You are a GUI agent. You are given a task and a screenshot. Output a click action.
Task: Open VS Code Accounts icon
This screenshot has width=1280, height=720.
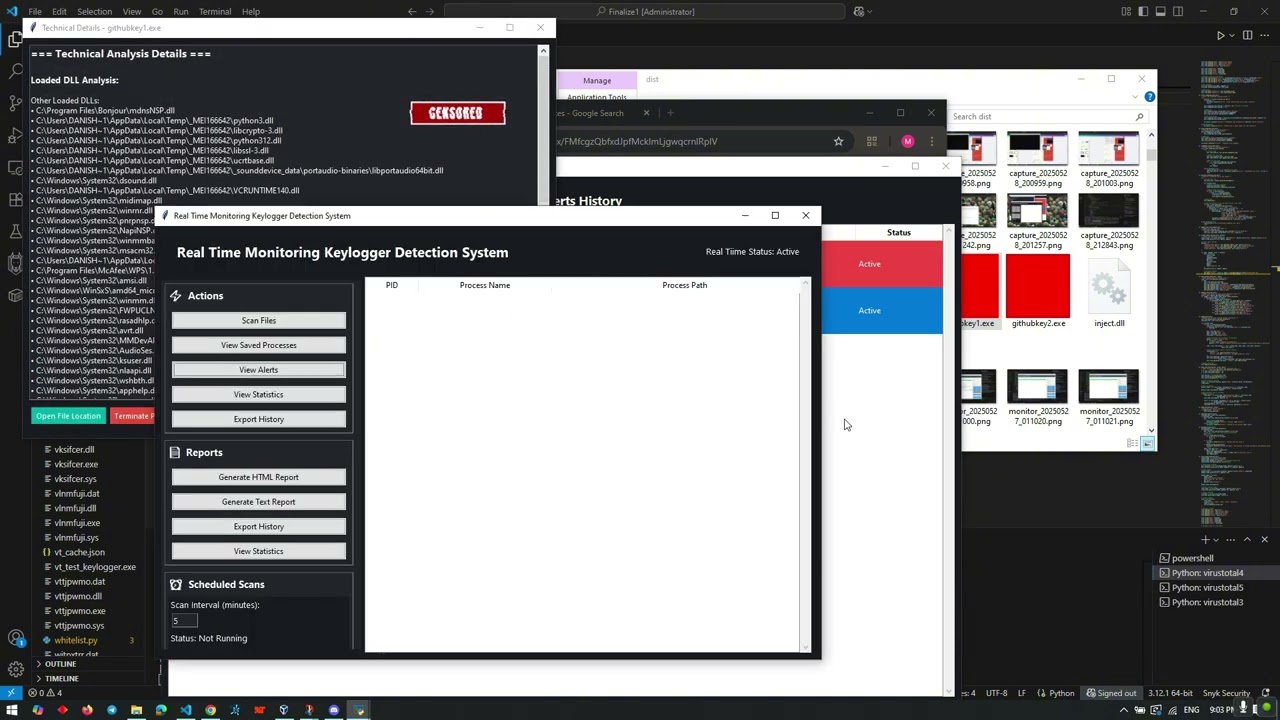[x=15, y=638]
